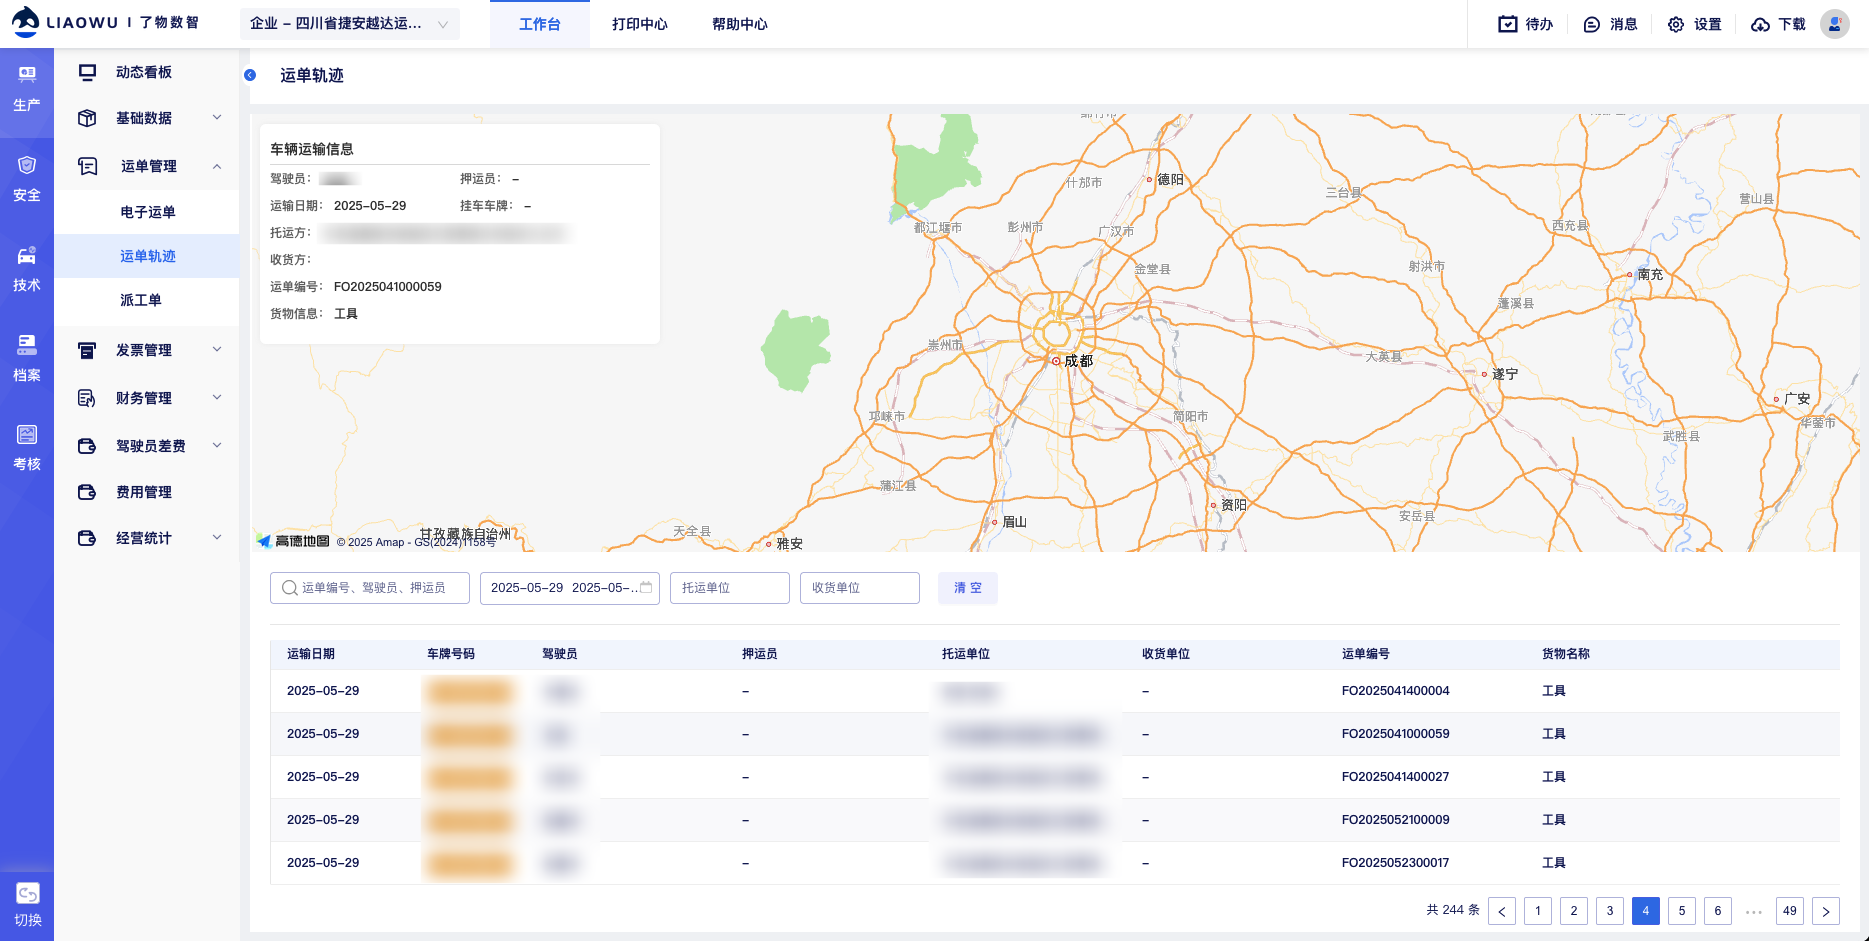
Task: Open the enterprise selector dropdown
Action: coord(349,24)
